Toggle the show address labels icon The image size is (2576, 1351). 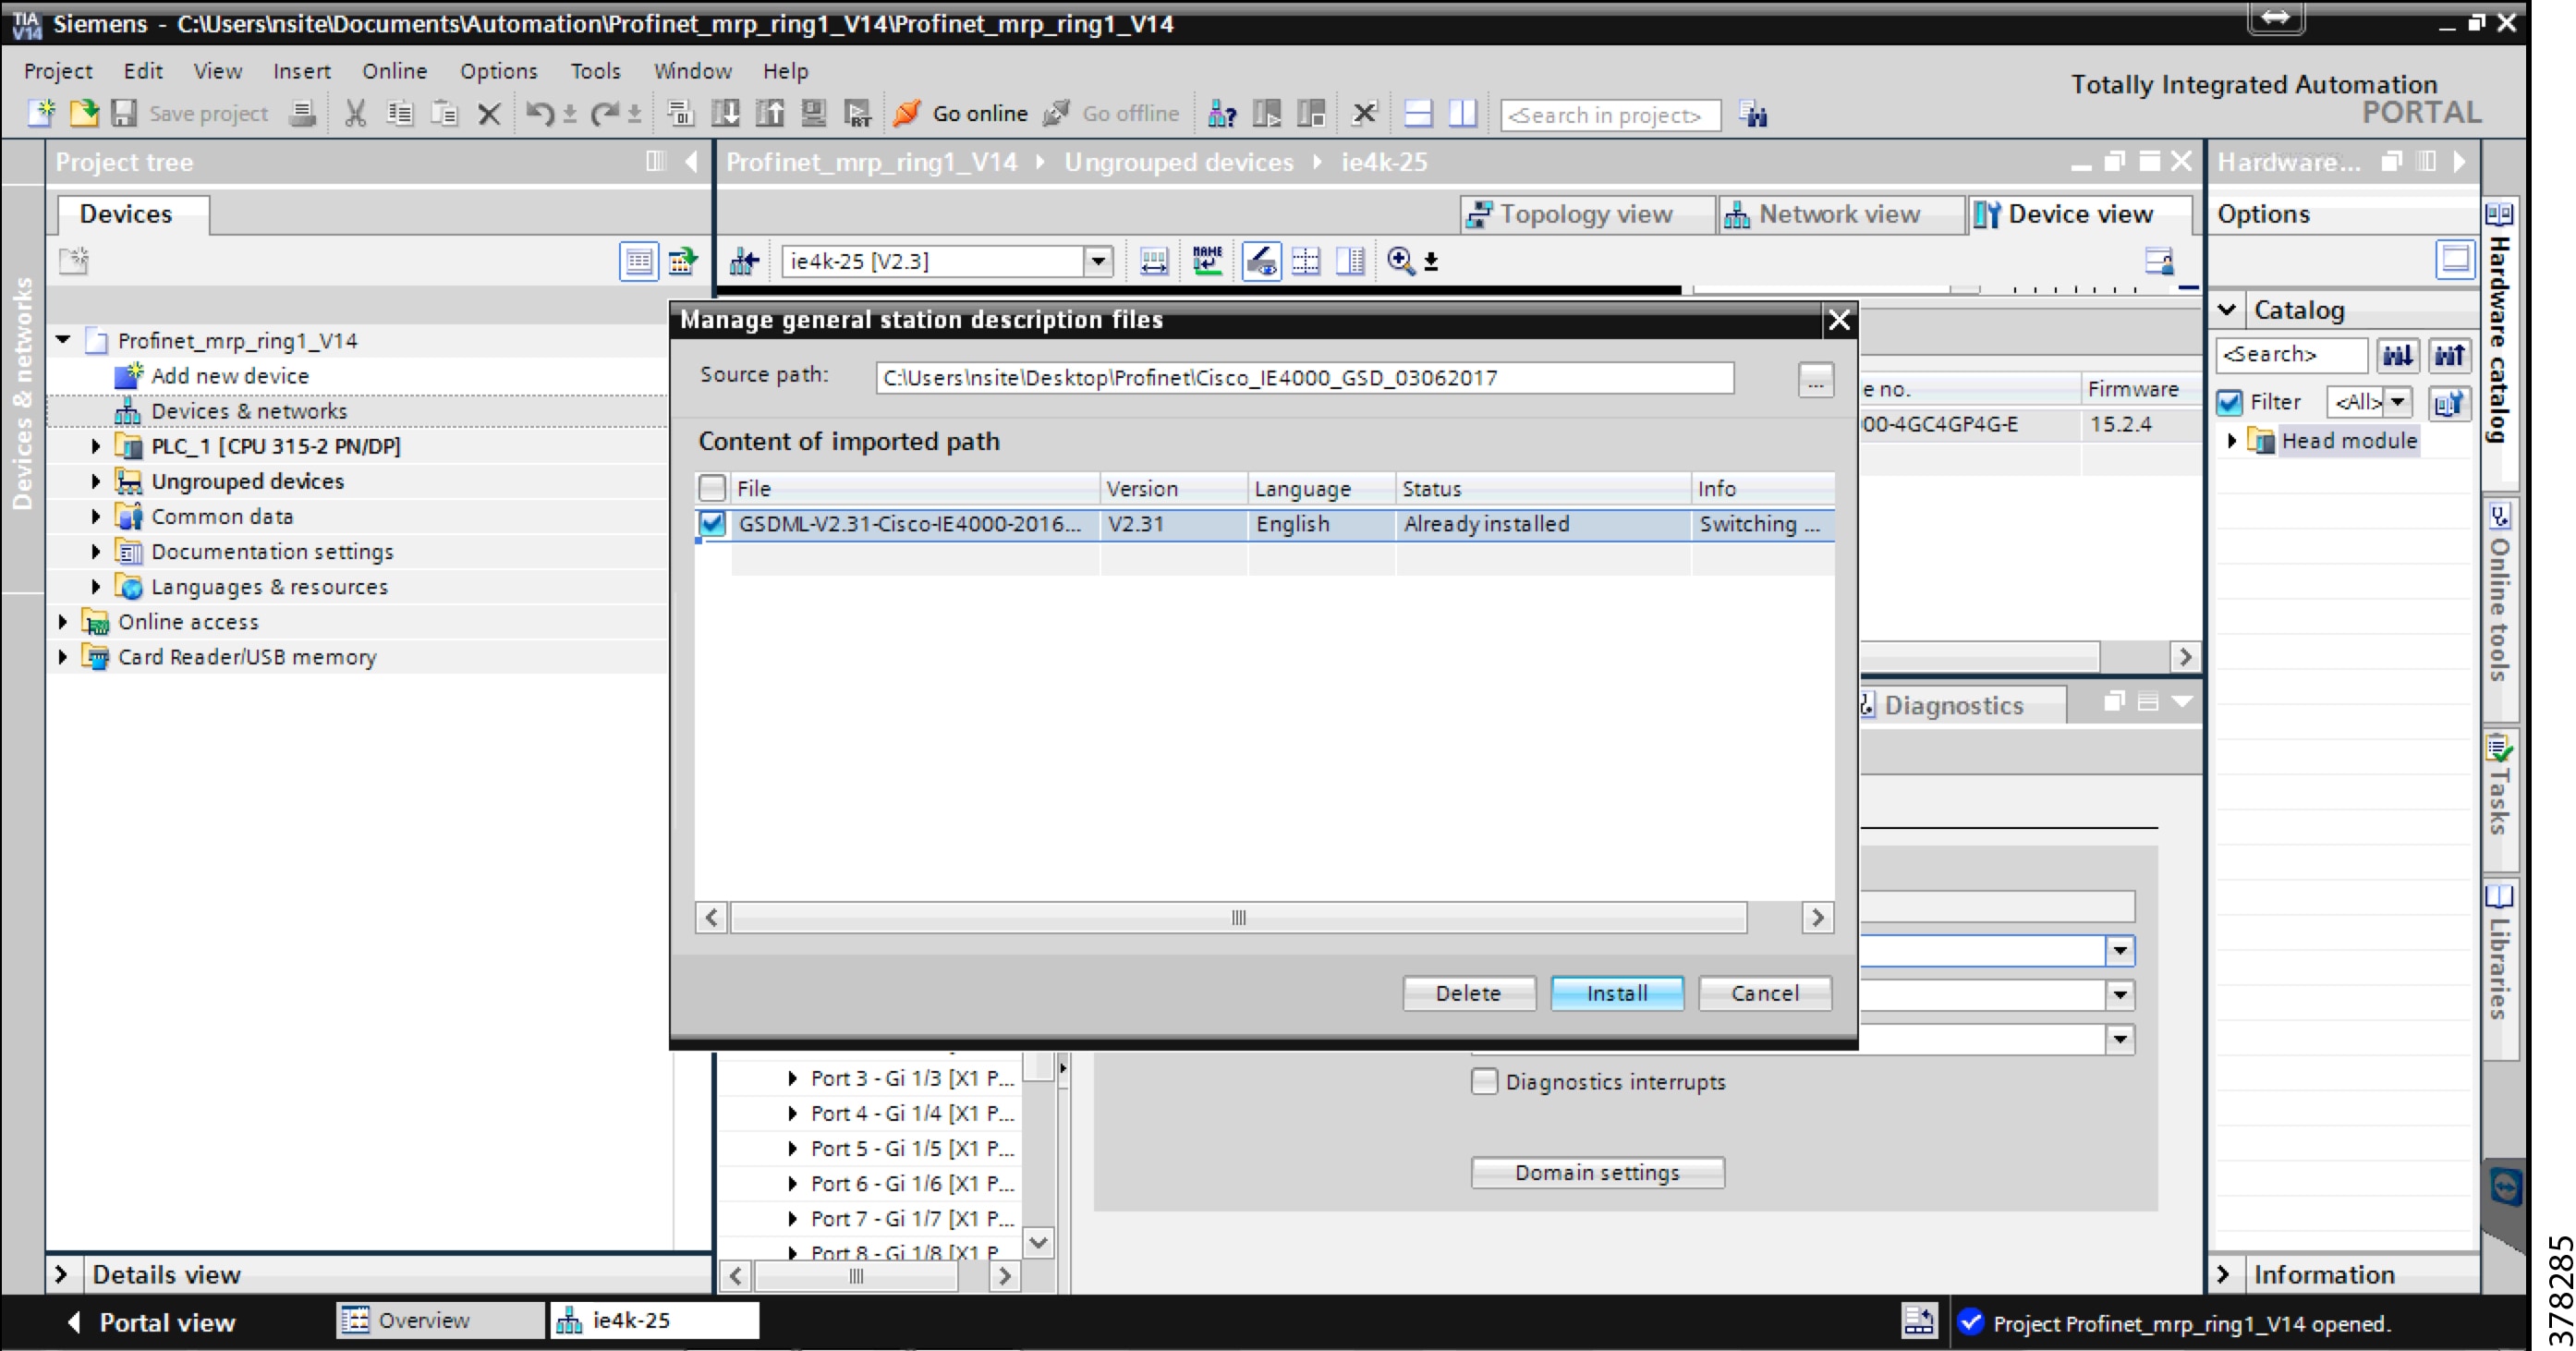click(x=1262, y=261)
